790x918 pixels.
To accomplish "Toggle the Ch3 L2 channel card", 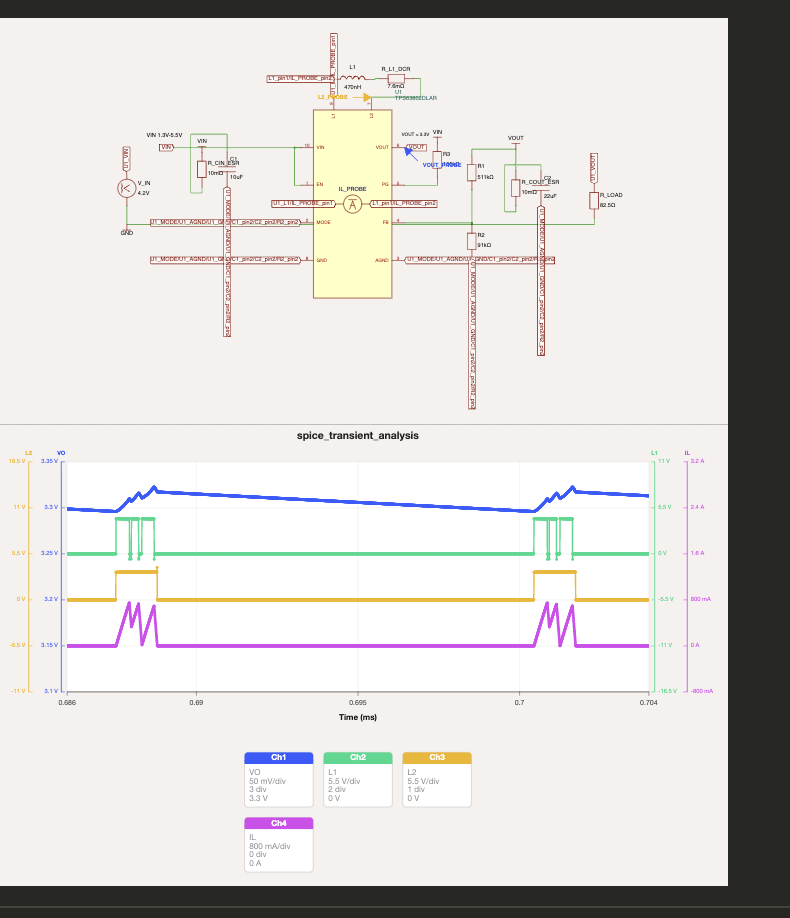I will 437,779.
